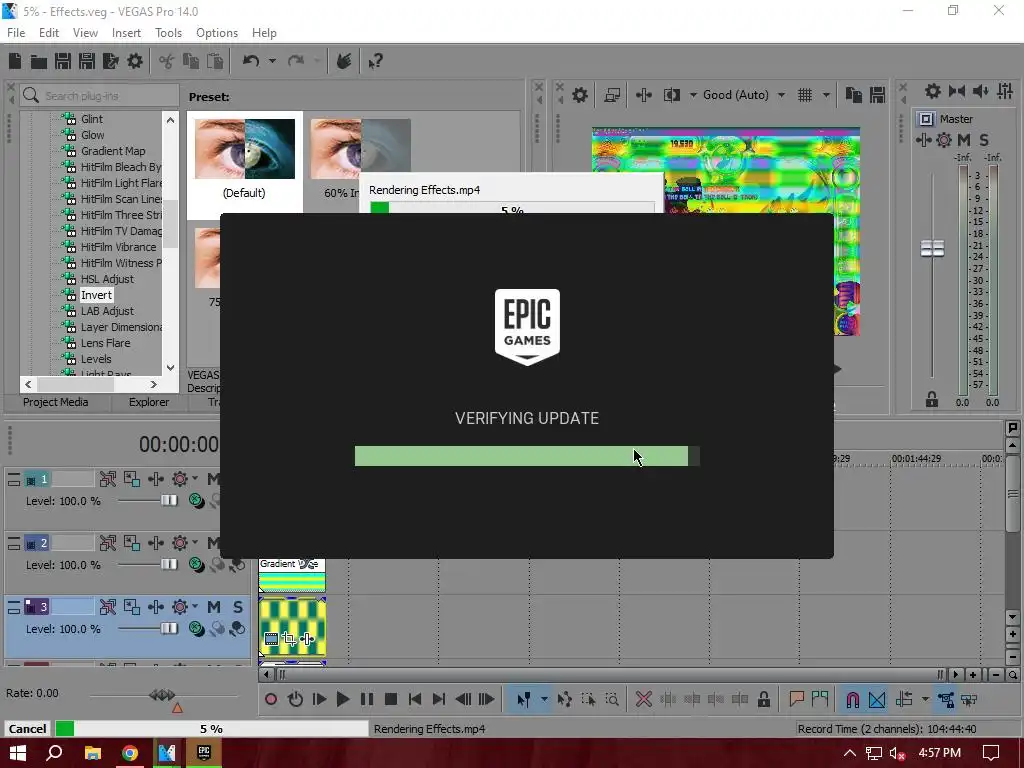Click Master bus audio properties gear icon
1024x768 pixels.
(933, 91)
